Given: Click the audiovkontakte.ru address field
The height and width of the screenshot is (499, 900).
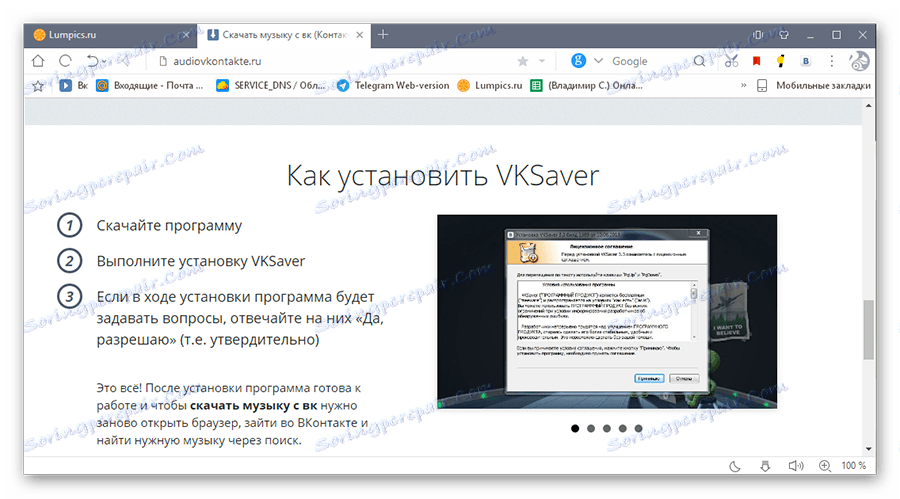Looking at the screenshot, I should point(333,61).
